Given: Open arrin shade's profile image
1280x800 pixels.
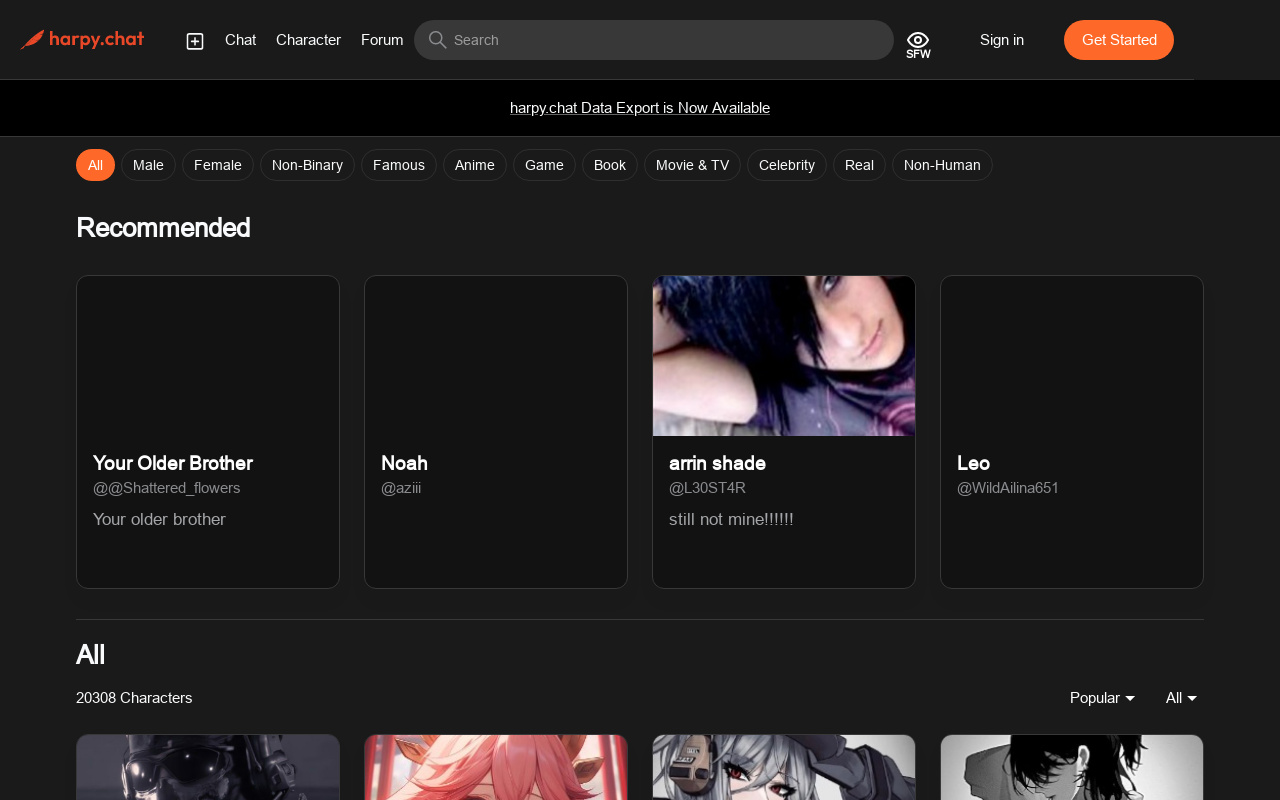Looking at the screenshot, I should click(x=784, y=356).
